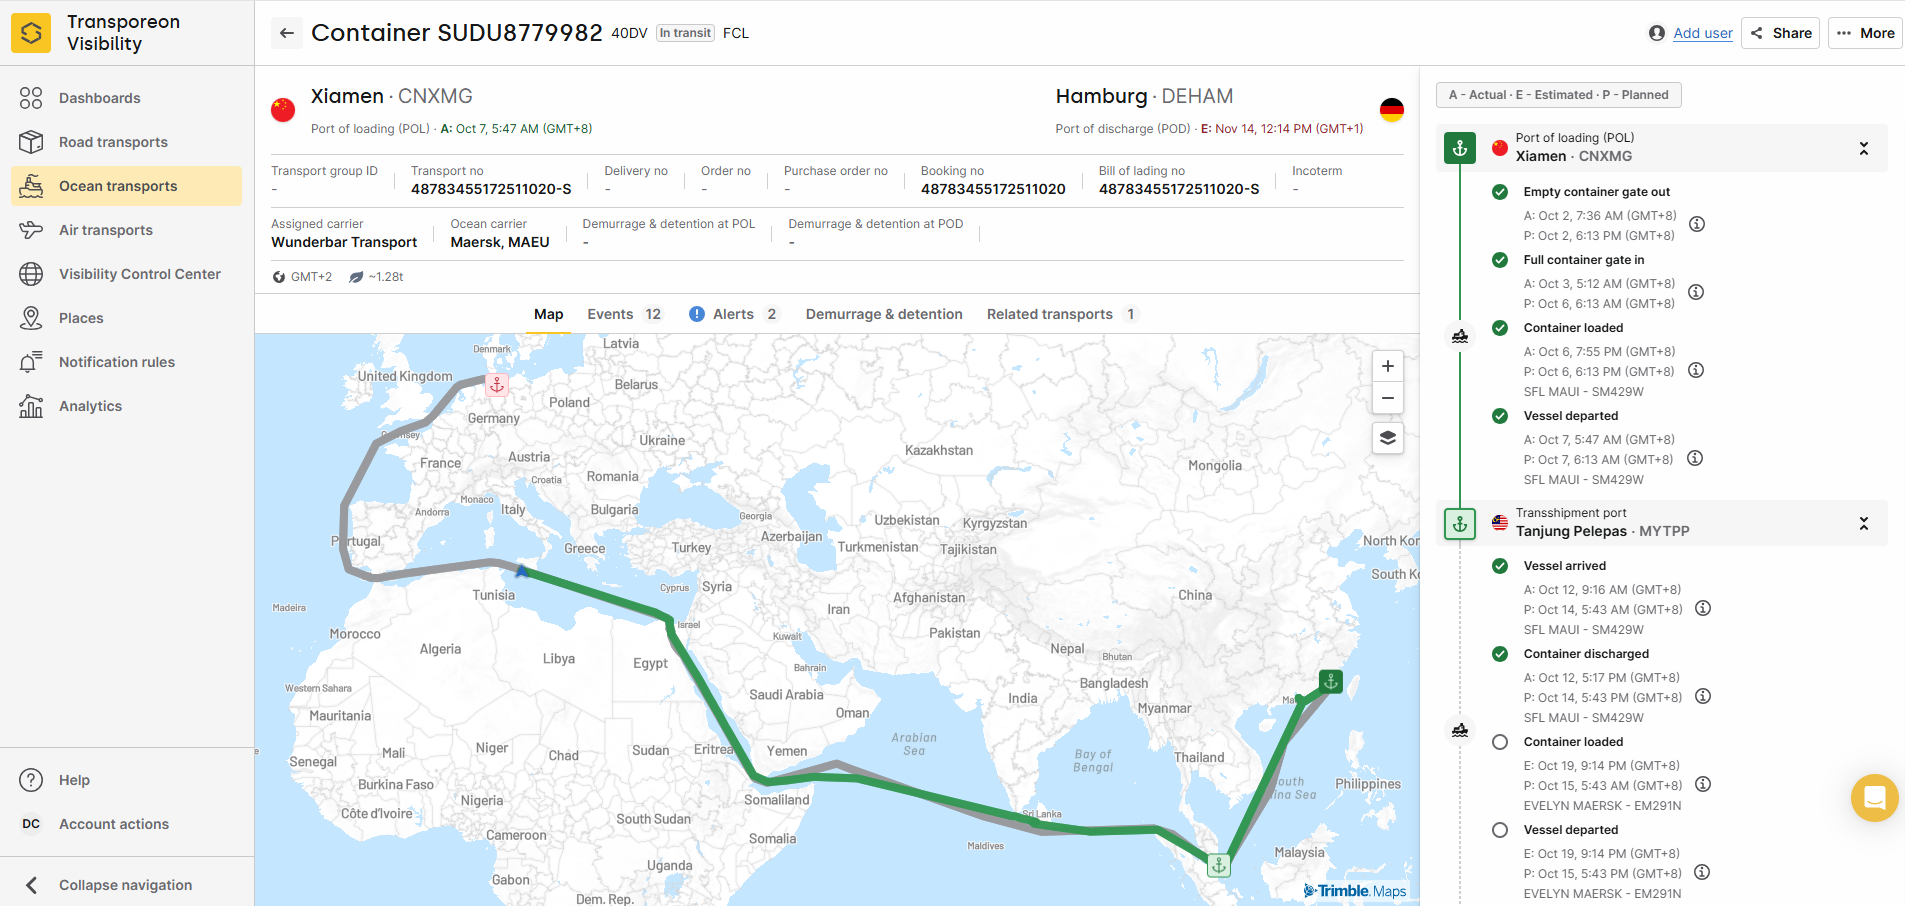Click the Transporeon Visibility logo icon
The image size is (1905, 906).
click(x=31, y=33)
